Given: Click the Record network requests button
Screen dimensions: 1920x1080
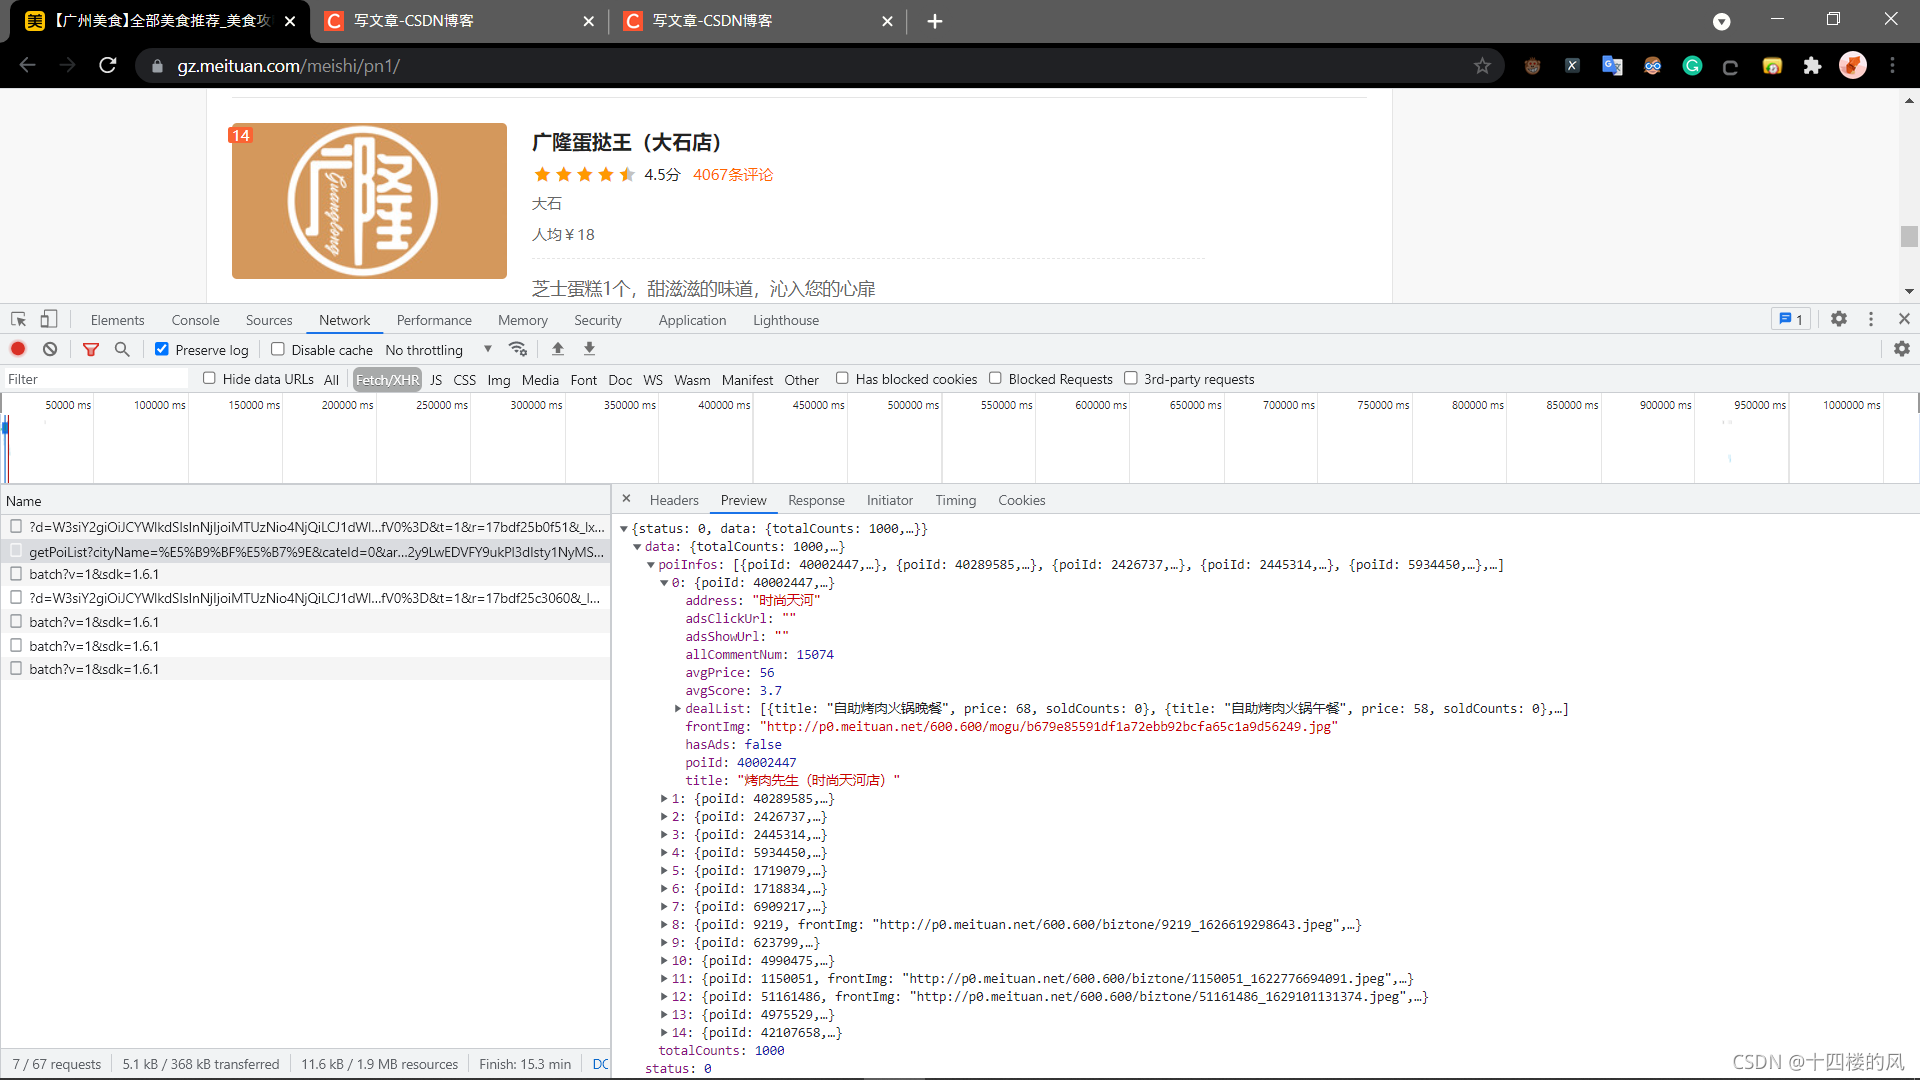Looking at the screenshot, I should click(18, 349).
